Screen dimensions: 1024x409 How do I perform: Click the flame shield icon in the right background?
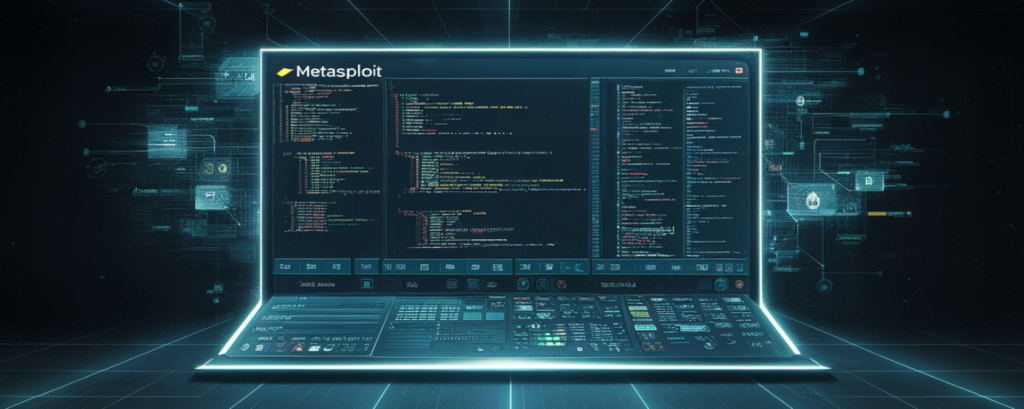(808, 200)
